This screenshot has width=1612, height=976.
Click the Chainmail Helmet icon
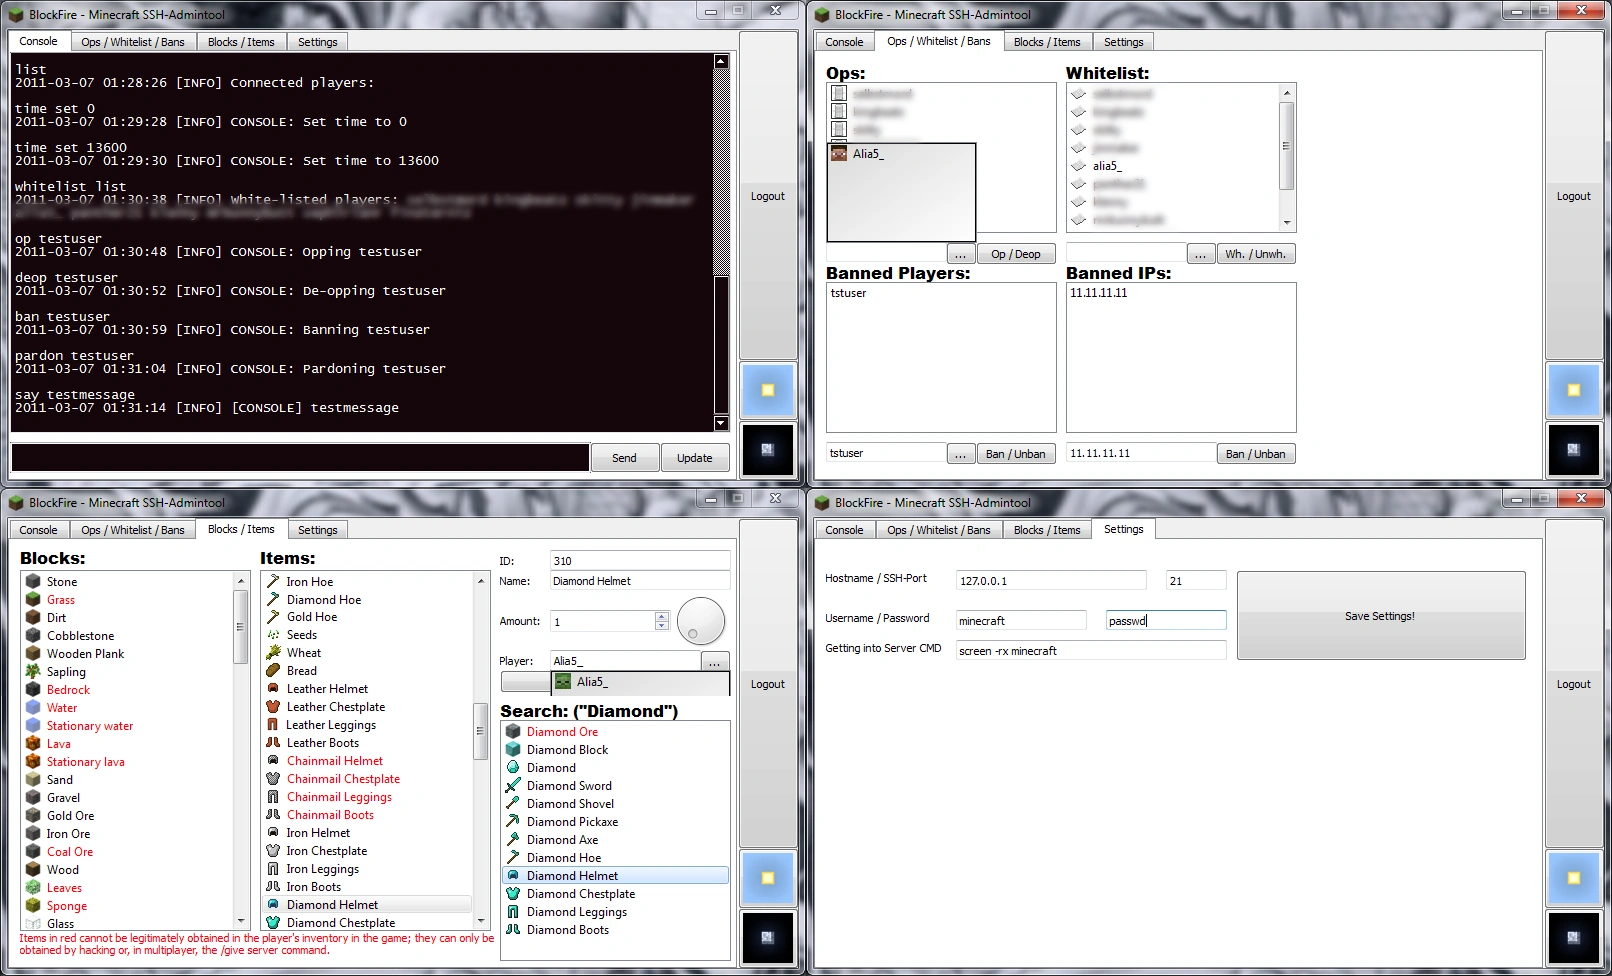click(273, 760)
